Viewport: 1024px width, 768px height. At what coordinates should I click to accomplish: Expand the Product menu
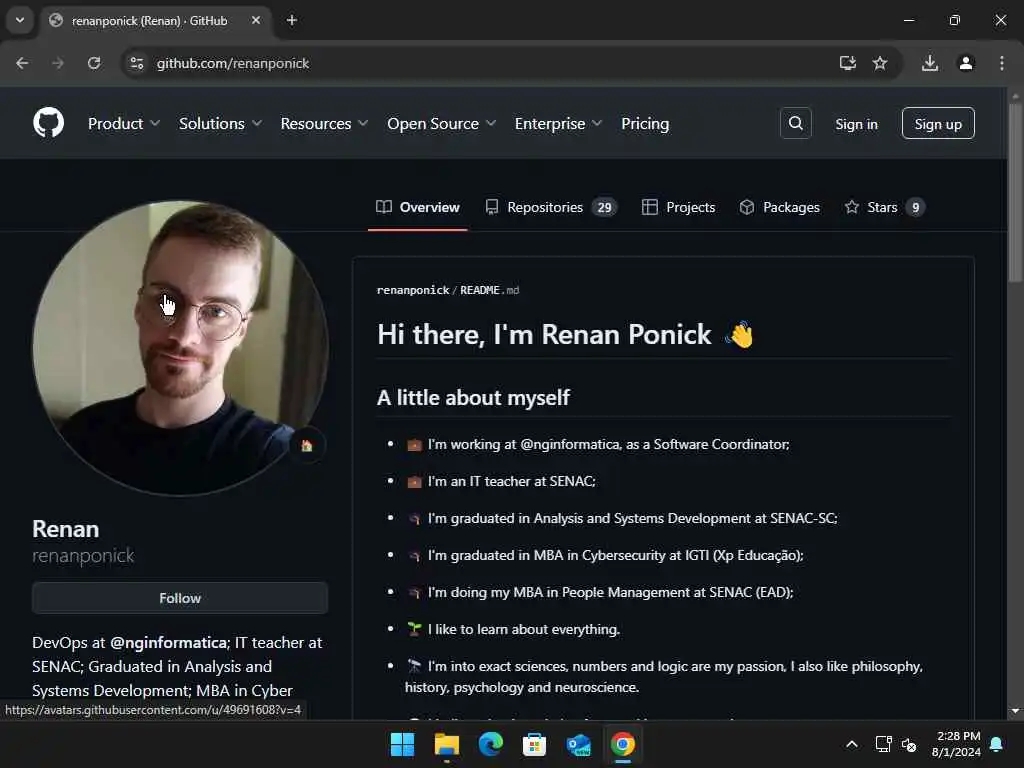coord(123,123)
